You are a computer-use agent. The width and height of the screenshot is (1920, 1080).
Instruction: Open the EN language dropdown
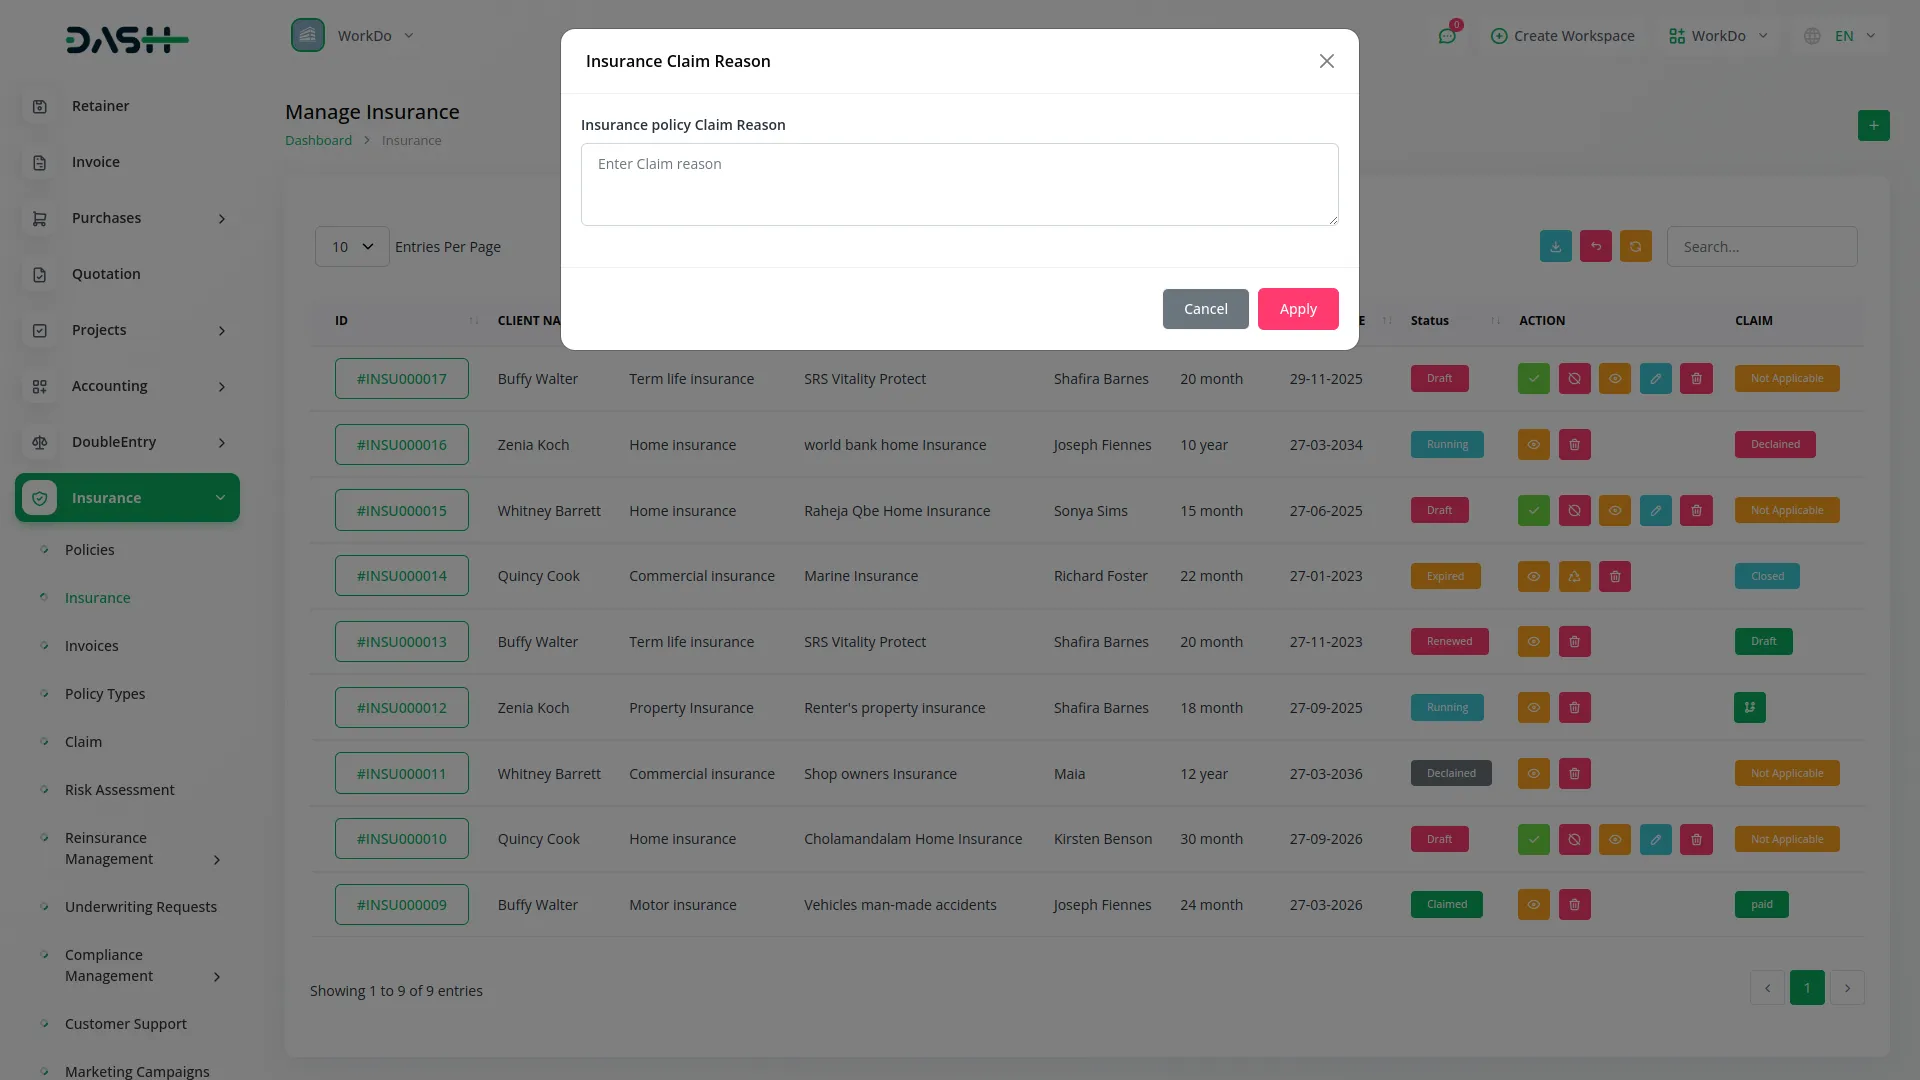click(x=1842, y=36)
